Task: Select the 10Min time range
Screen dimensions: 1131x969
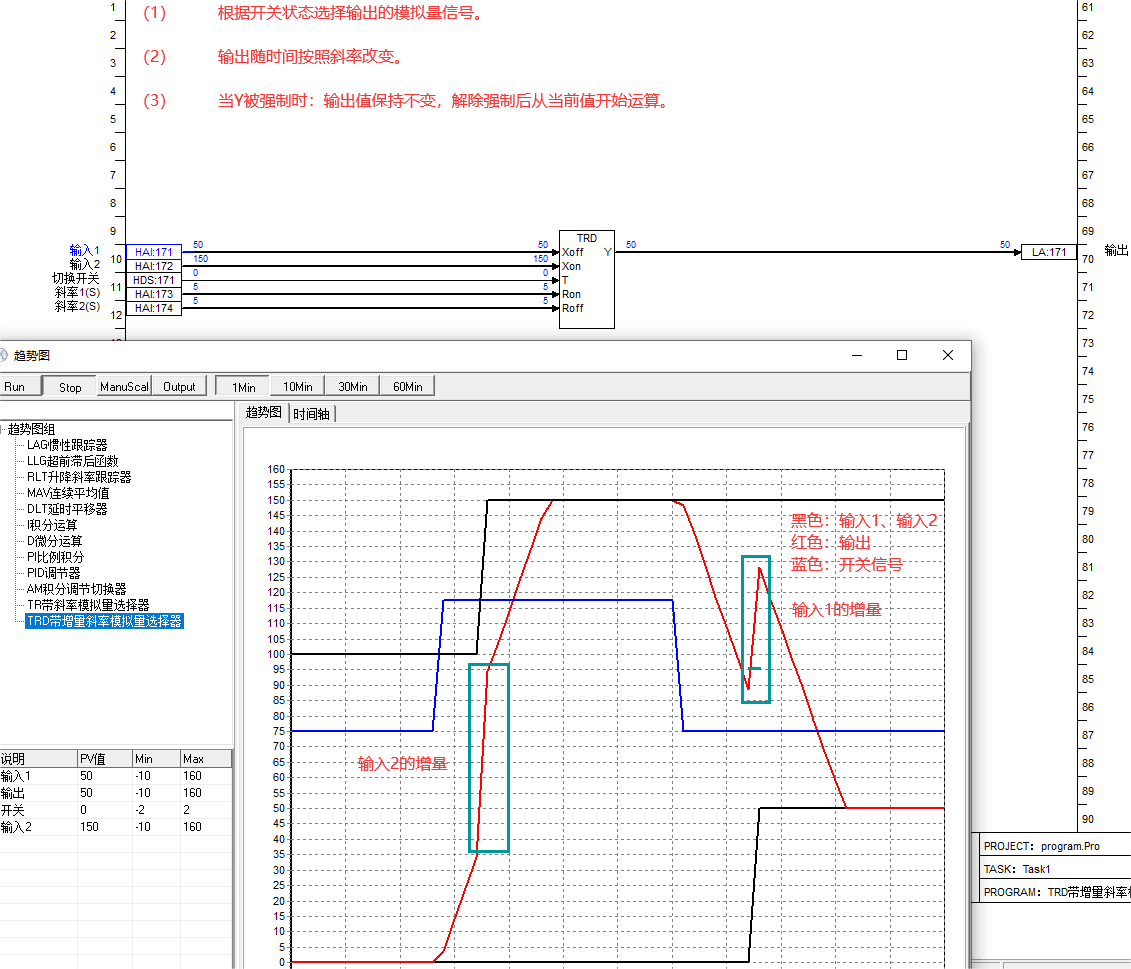Action: pos(298,387)
